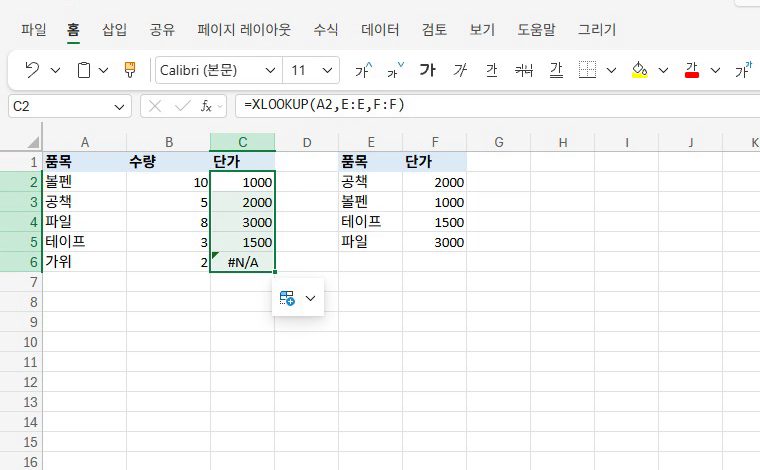Screen dimensions: 760x470
Task: Toggle Bold formatting
Action: pos(428,70)
